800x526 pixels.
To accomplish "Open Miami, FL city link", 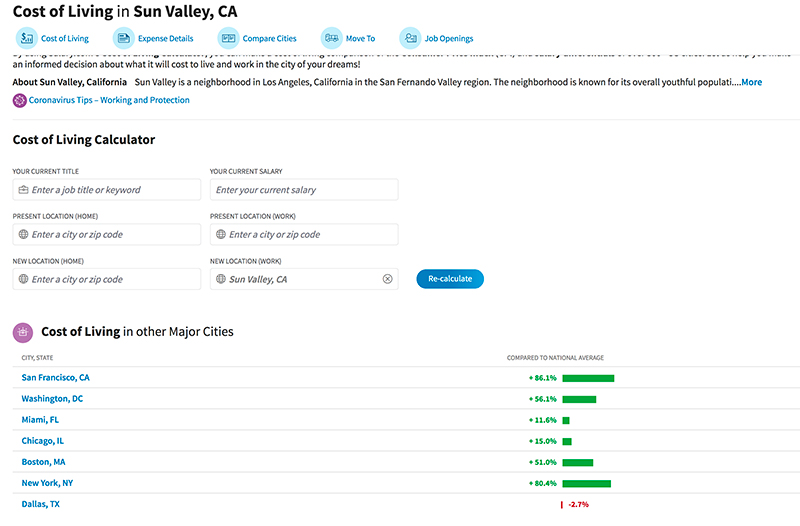I will click(x=40, y=420).
